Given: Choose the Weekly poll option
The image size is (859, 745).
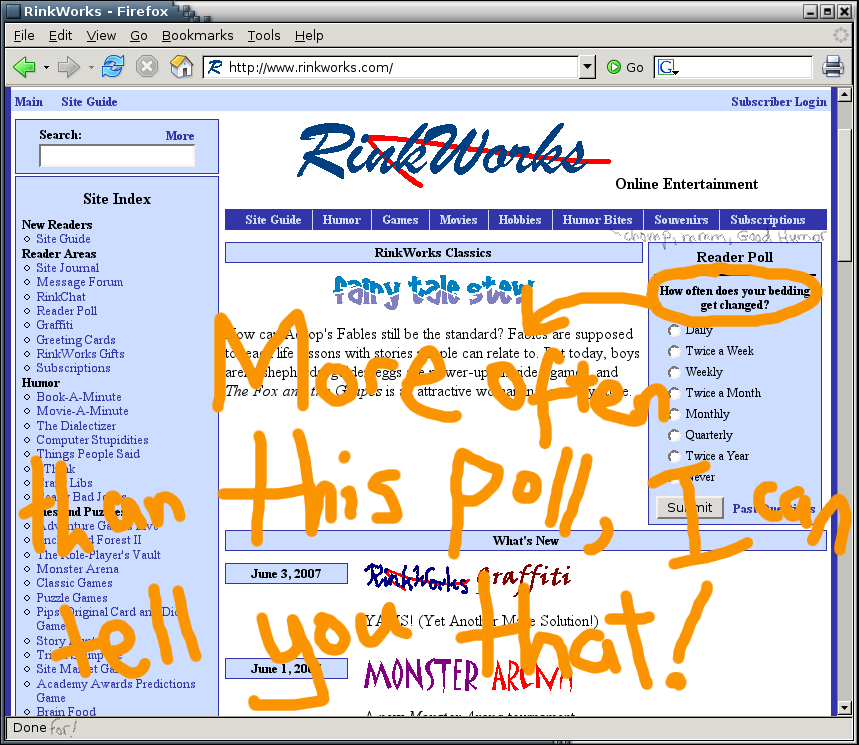Looking at the screenshot, I should [674, 372].
